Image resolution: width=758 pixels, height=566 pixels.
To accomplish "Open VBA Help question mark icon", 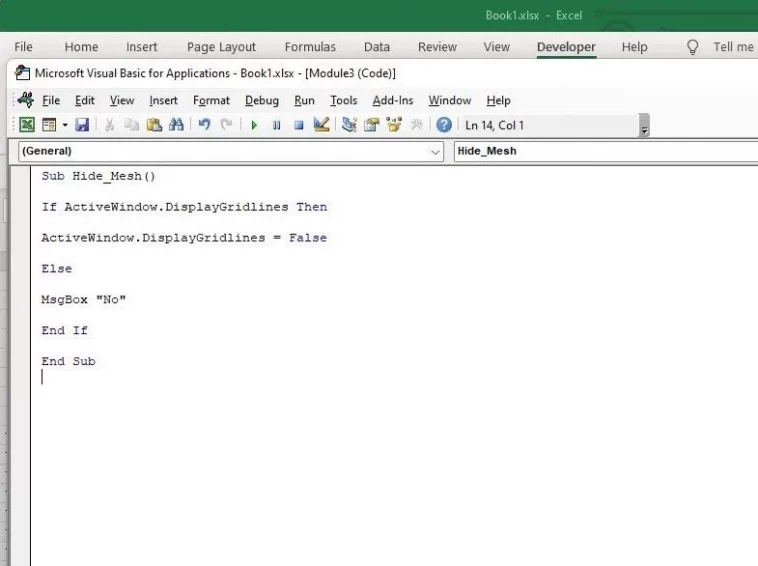I will 444,125.
